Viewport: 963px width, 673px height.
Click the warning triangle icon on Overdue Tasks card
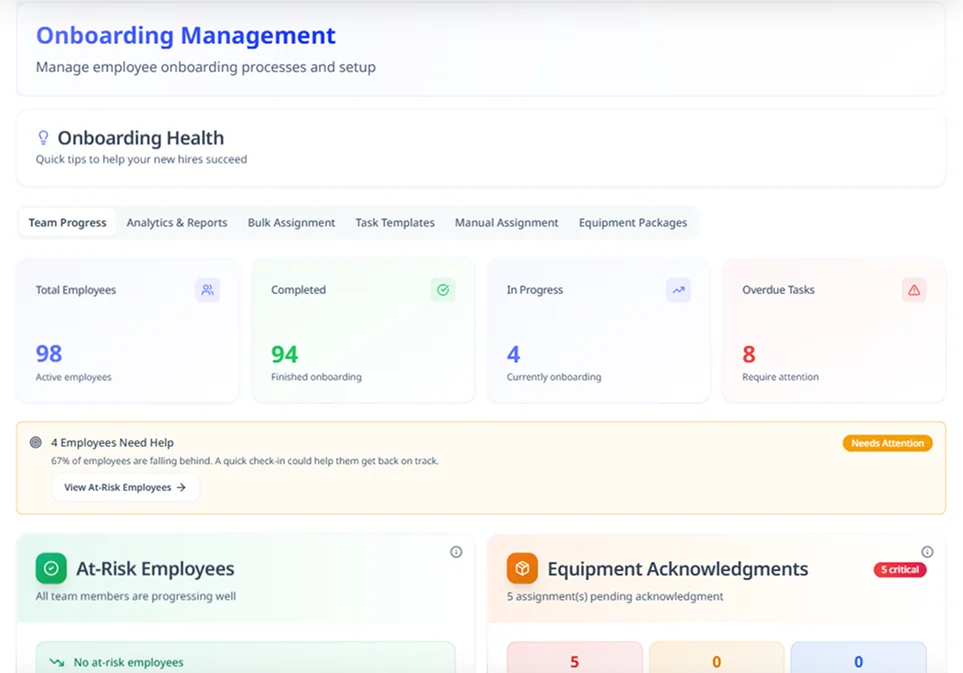(914, 290)
